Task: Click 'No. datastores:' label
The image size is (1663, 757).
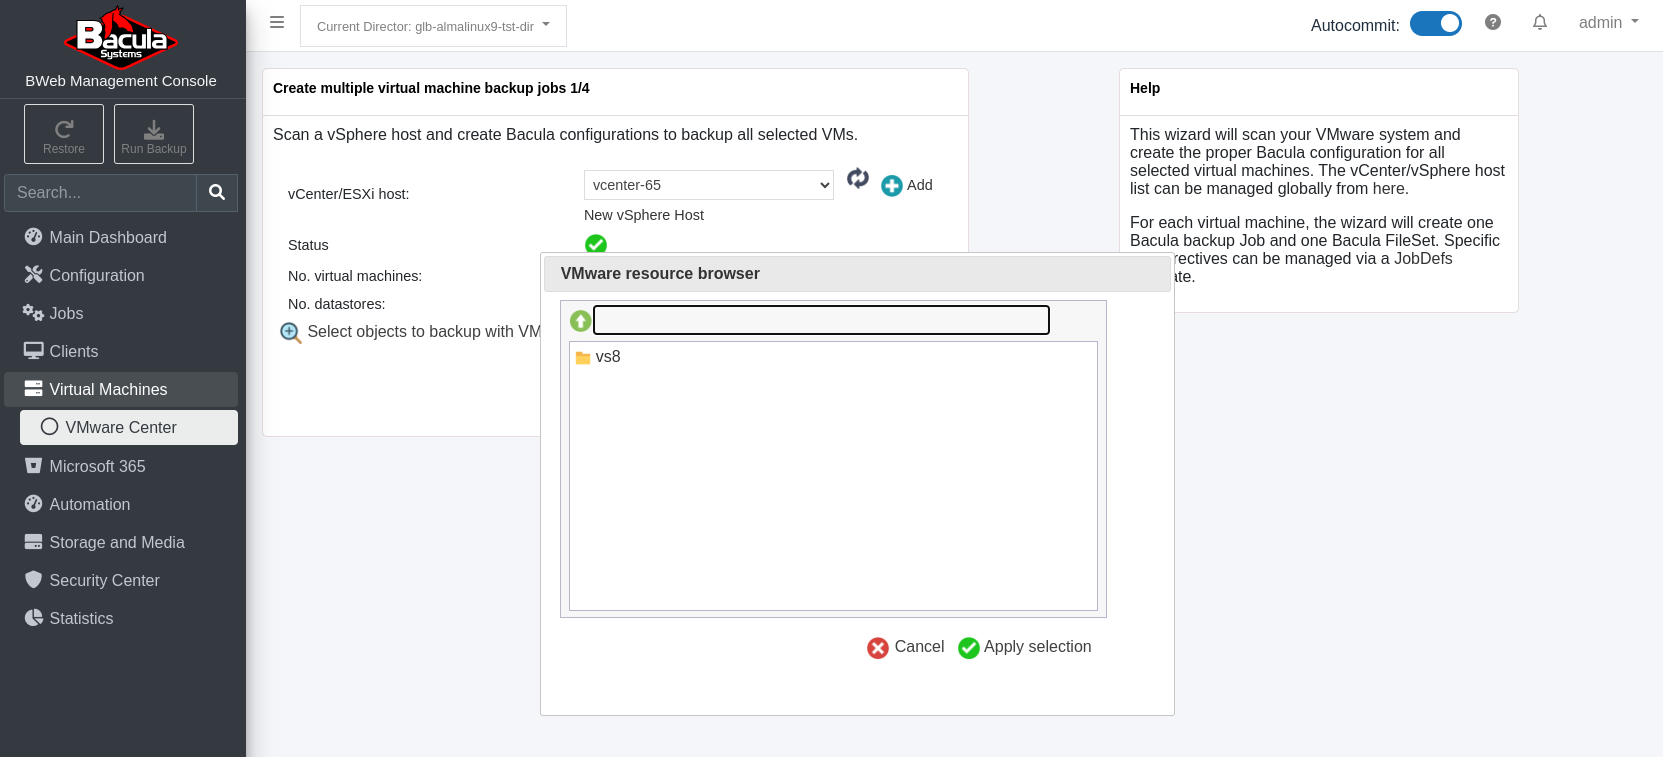Action: click(336, 304)
